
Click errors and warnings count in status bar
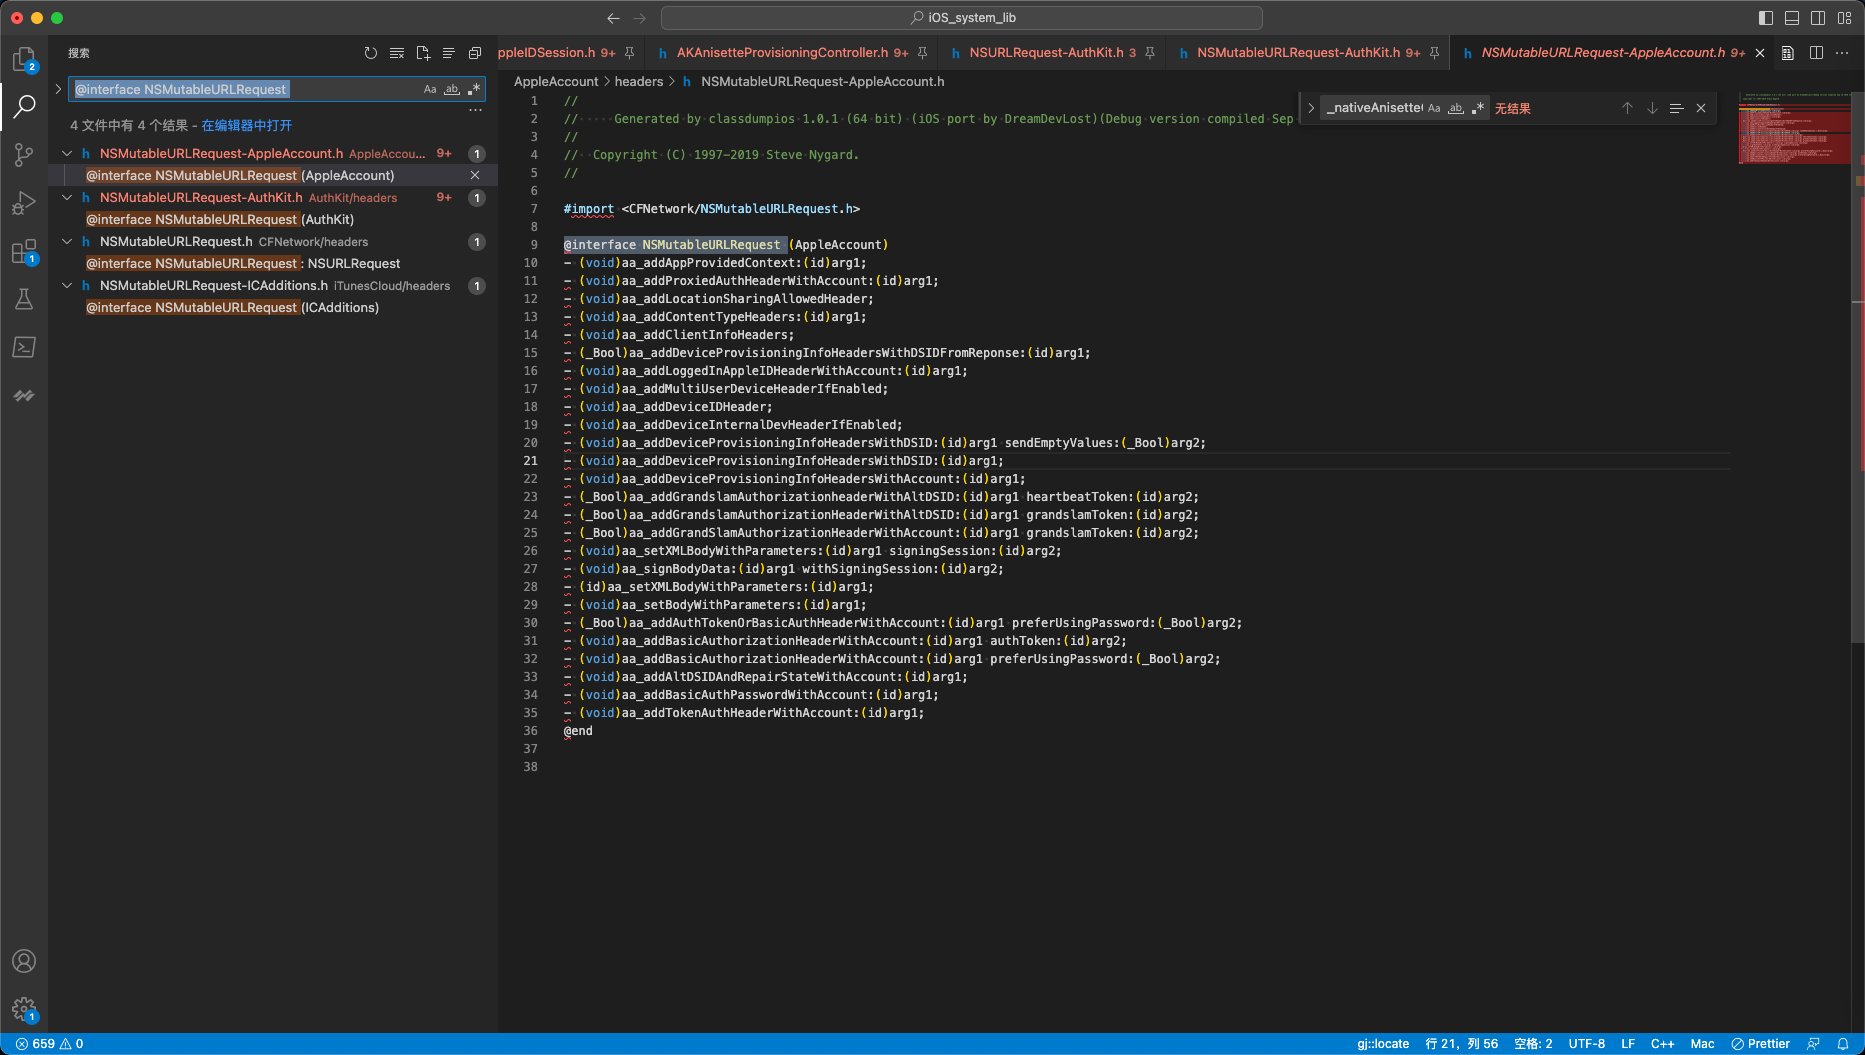click(49, 1044)
